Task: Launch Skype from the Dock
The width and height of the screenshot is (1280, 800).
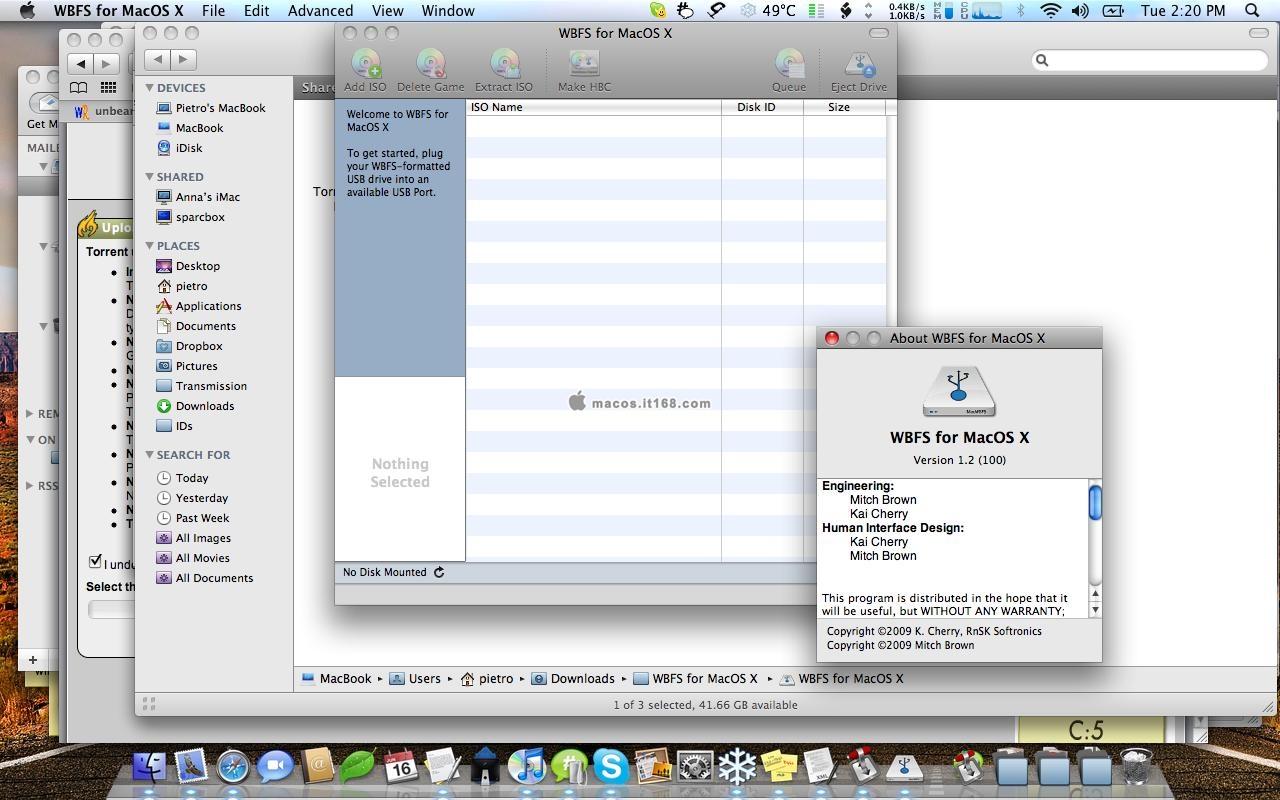Action: 610,766
